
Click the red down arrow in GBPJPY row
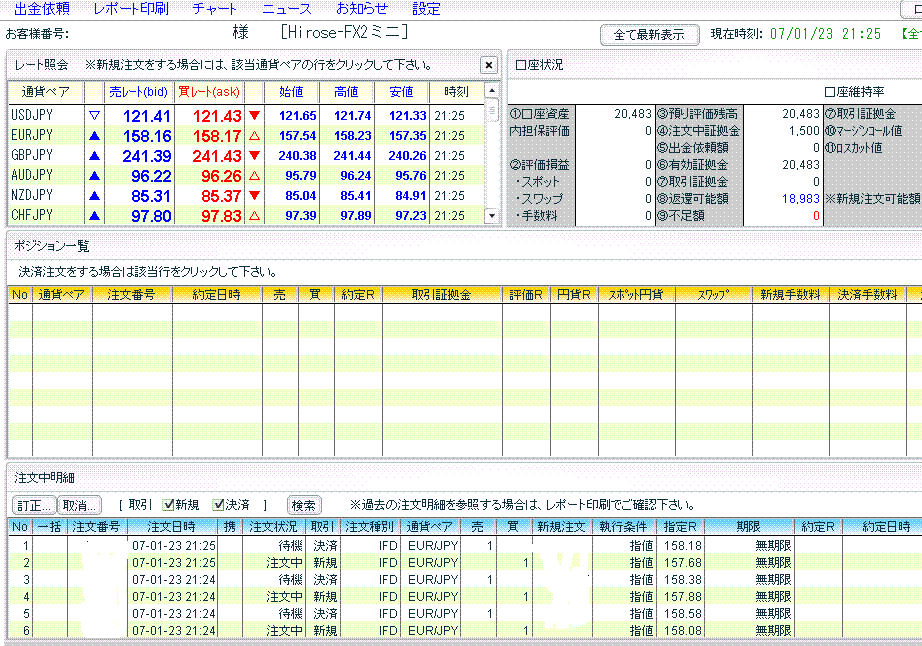point(254,156)
